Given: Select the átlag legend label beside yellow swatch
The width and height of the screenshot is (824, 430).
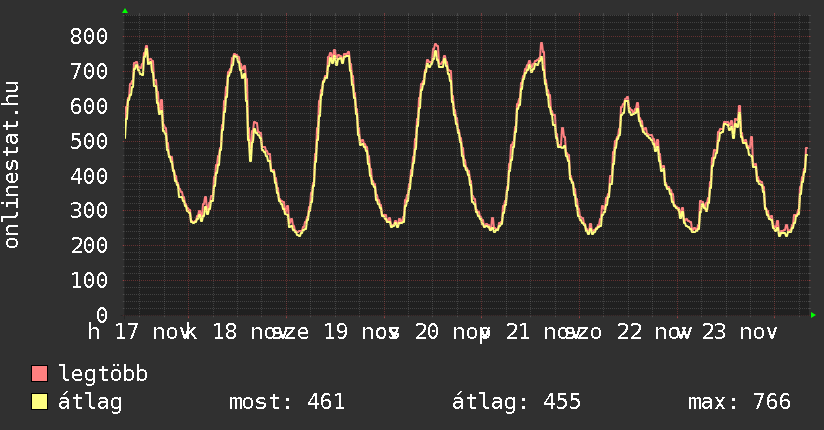Looking at the screenshot, I should [90, 402].
